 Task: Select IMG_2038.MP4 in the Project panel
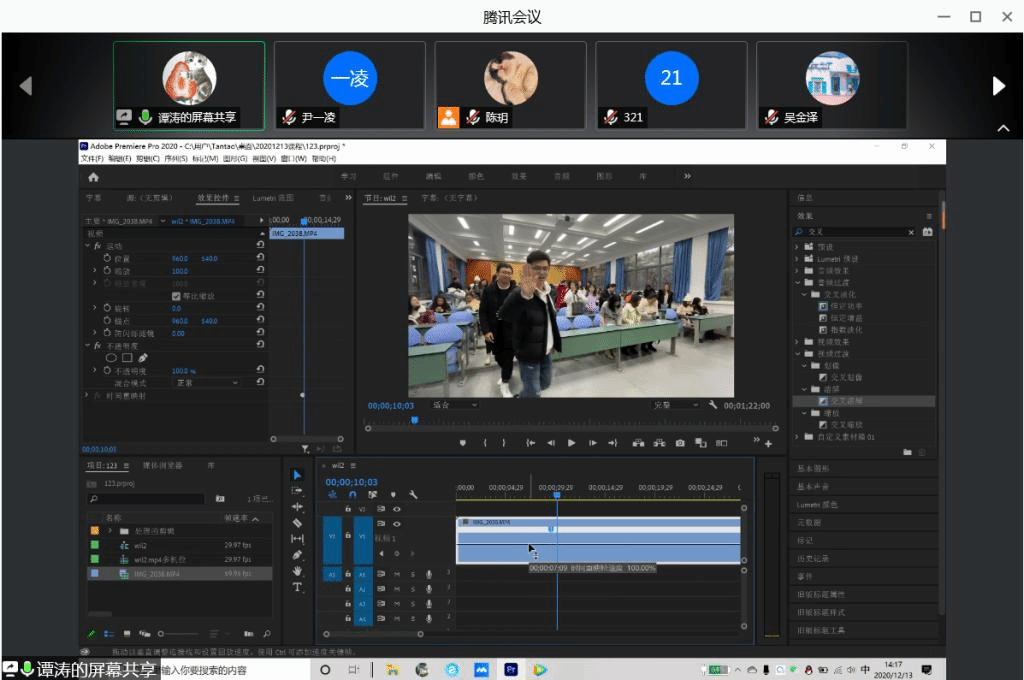pos(155,574)
